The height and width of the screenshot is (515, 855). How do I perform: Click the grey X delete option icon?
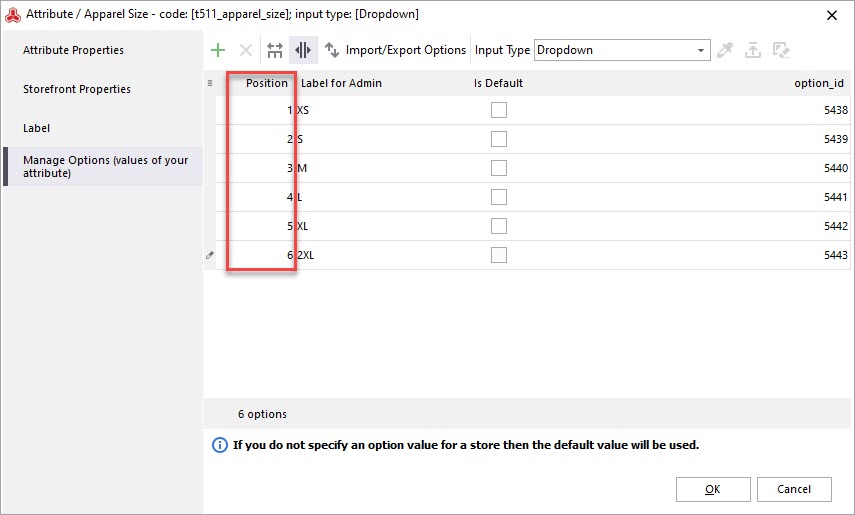(246, 50)
